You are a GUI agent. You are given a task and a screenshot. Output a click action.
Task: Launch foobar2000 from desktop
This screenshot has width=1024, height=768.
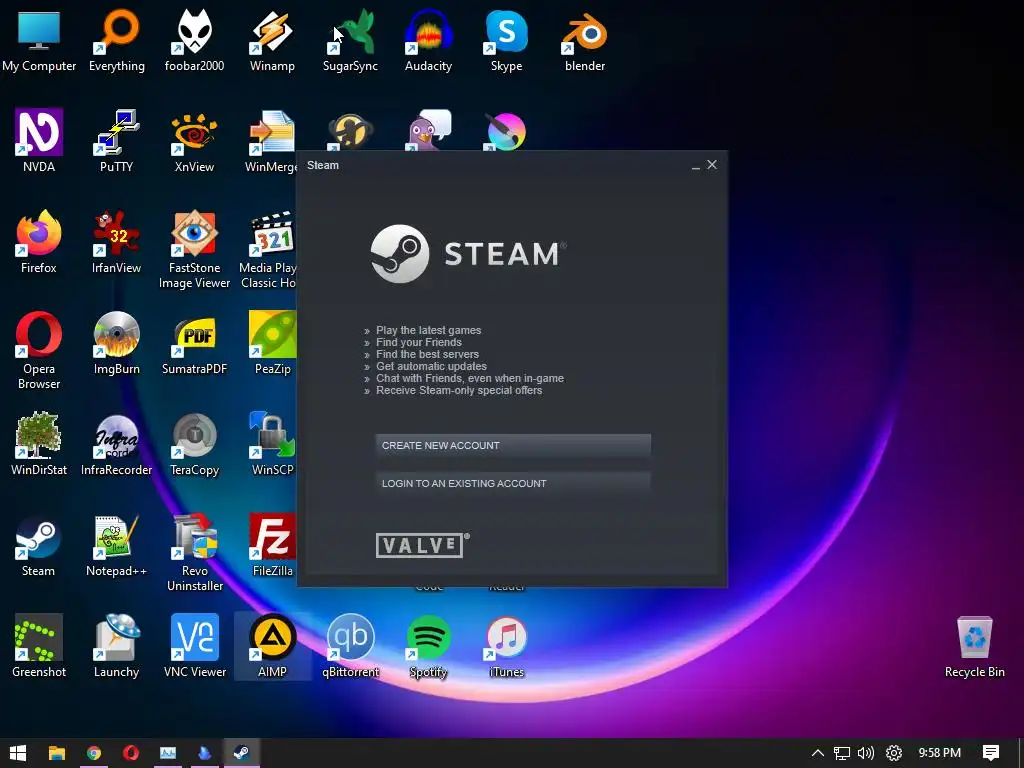pos(195,40)
